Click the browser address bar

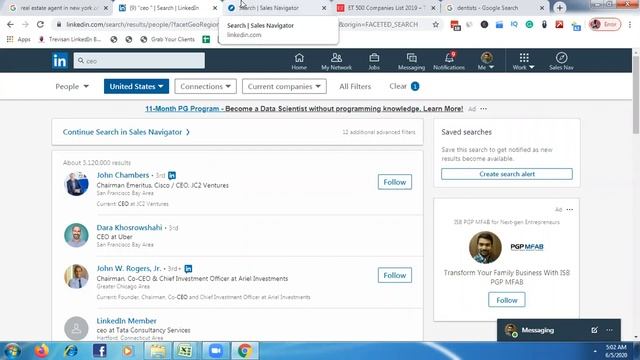(245, 24)
